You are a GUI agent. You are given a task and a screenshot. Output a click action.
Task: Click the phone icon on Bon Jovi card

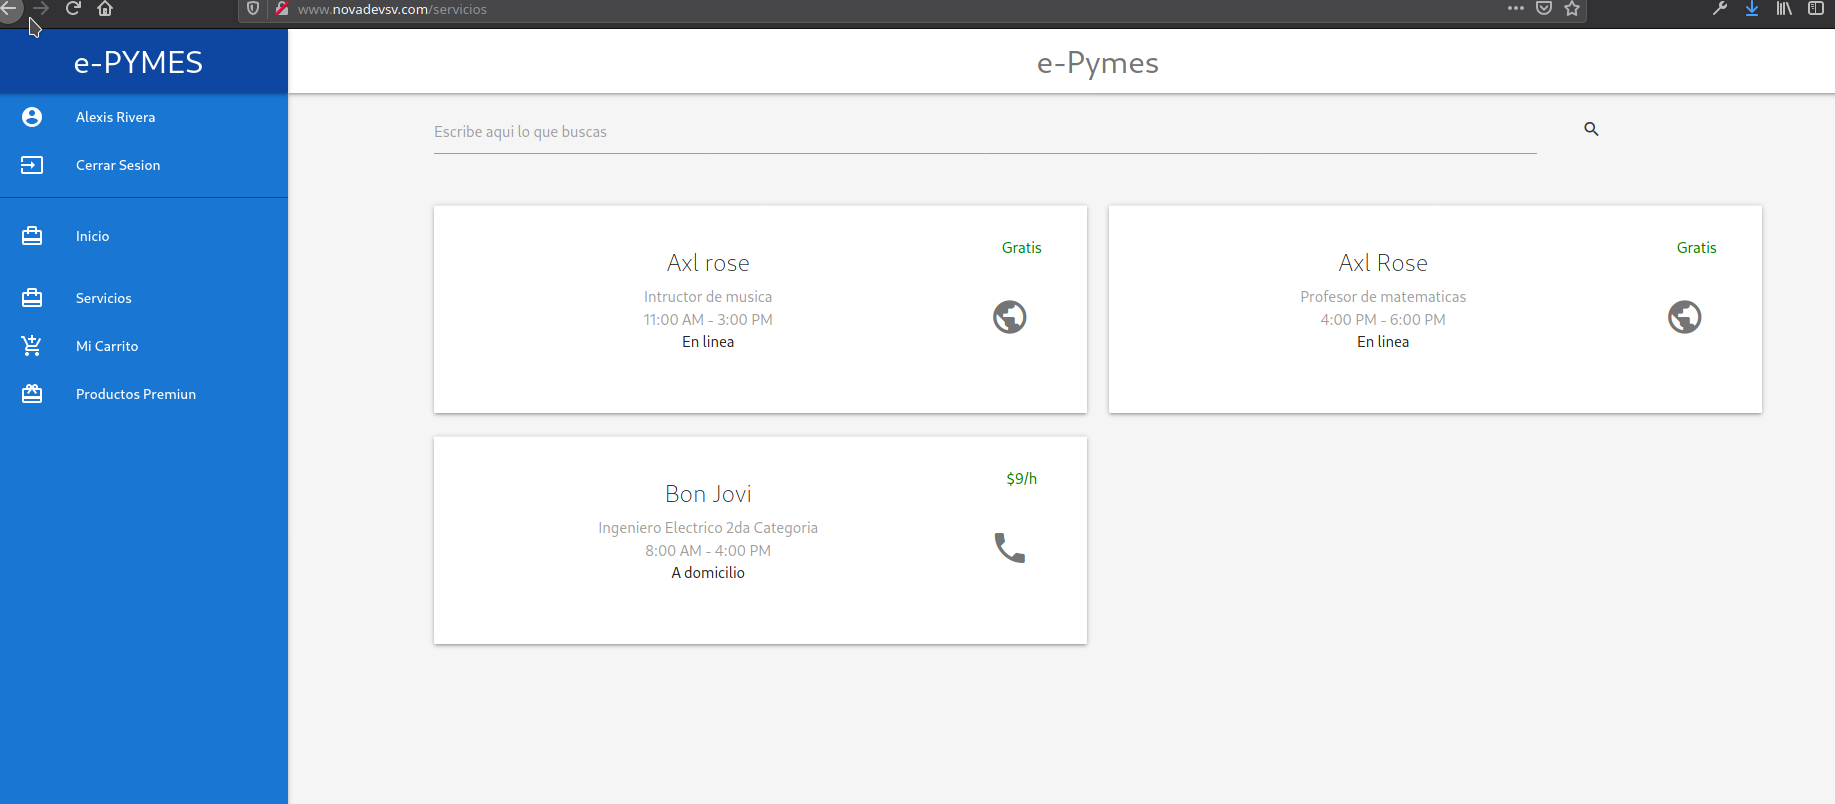click(1010, 548)
